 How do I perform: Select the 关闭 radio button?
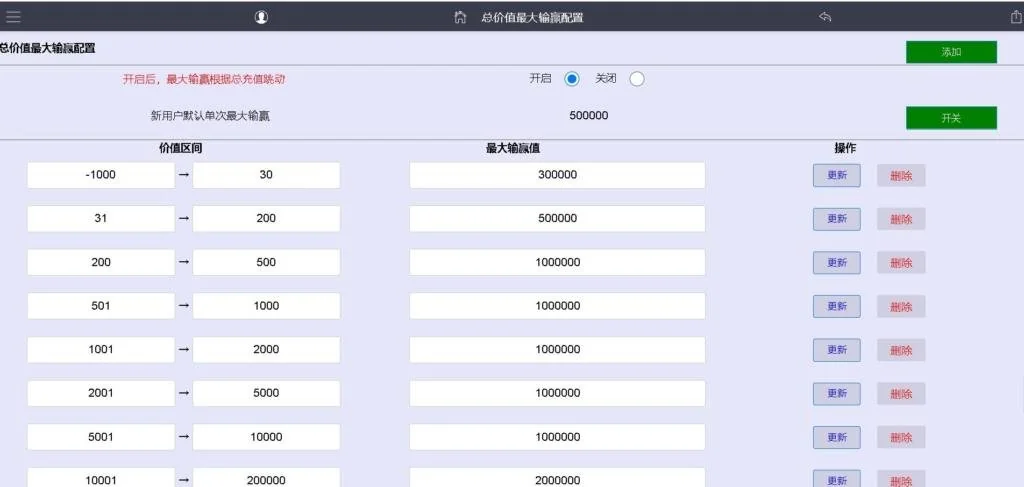pyautogui.click(x=637, y=79)
